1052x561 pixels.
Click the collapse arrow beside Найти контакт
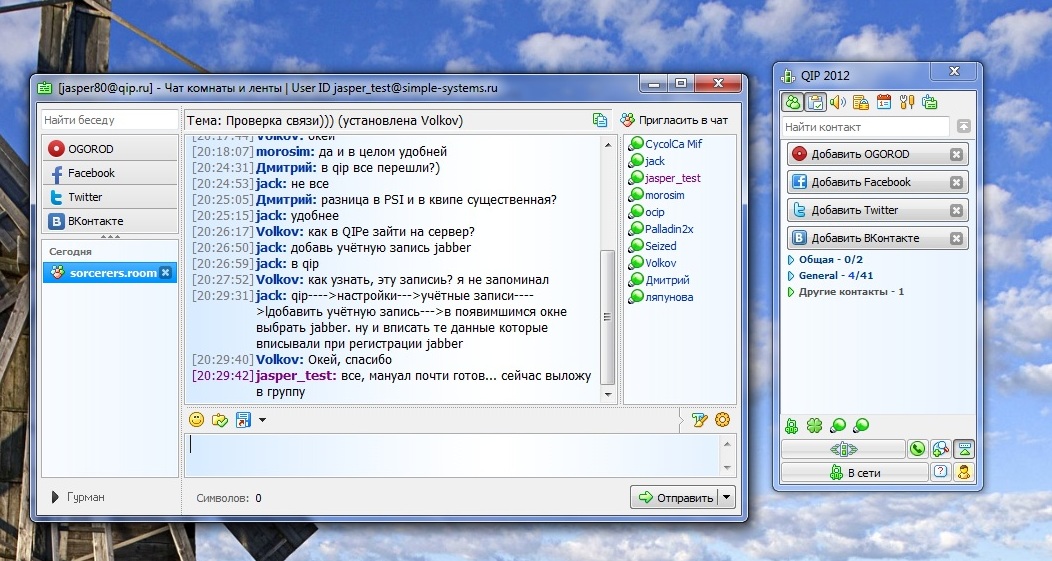963,126
